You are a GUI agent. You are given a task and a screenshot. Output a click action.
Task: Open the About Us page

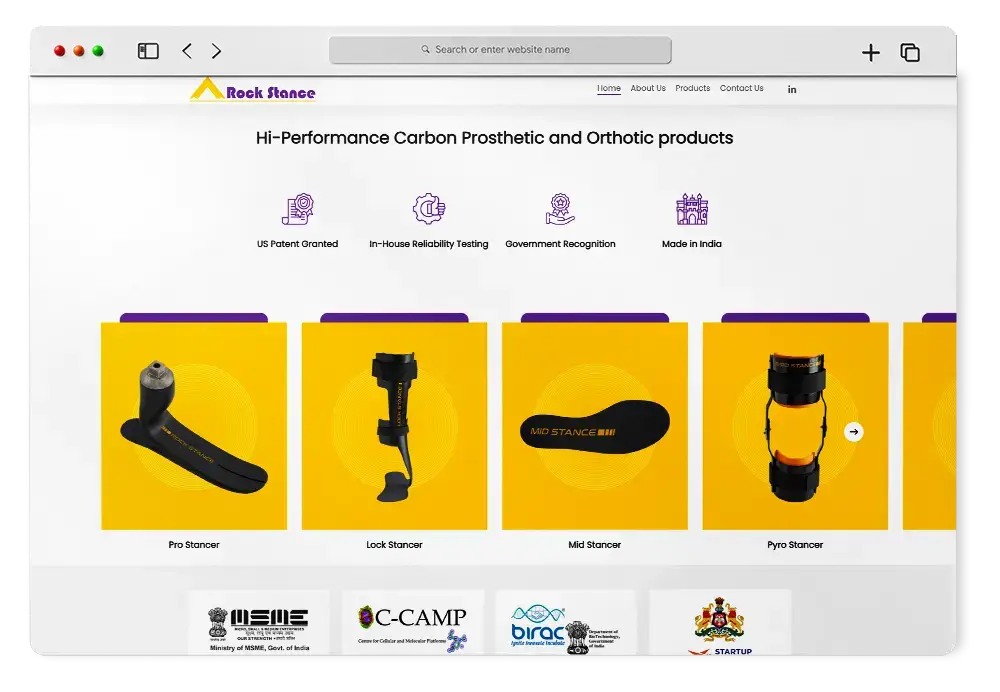[x=648, y=88]
